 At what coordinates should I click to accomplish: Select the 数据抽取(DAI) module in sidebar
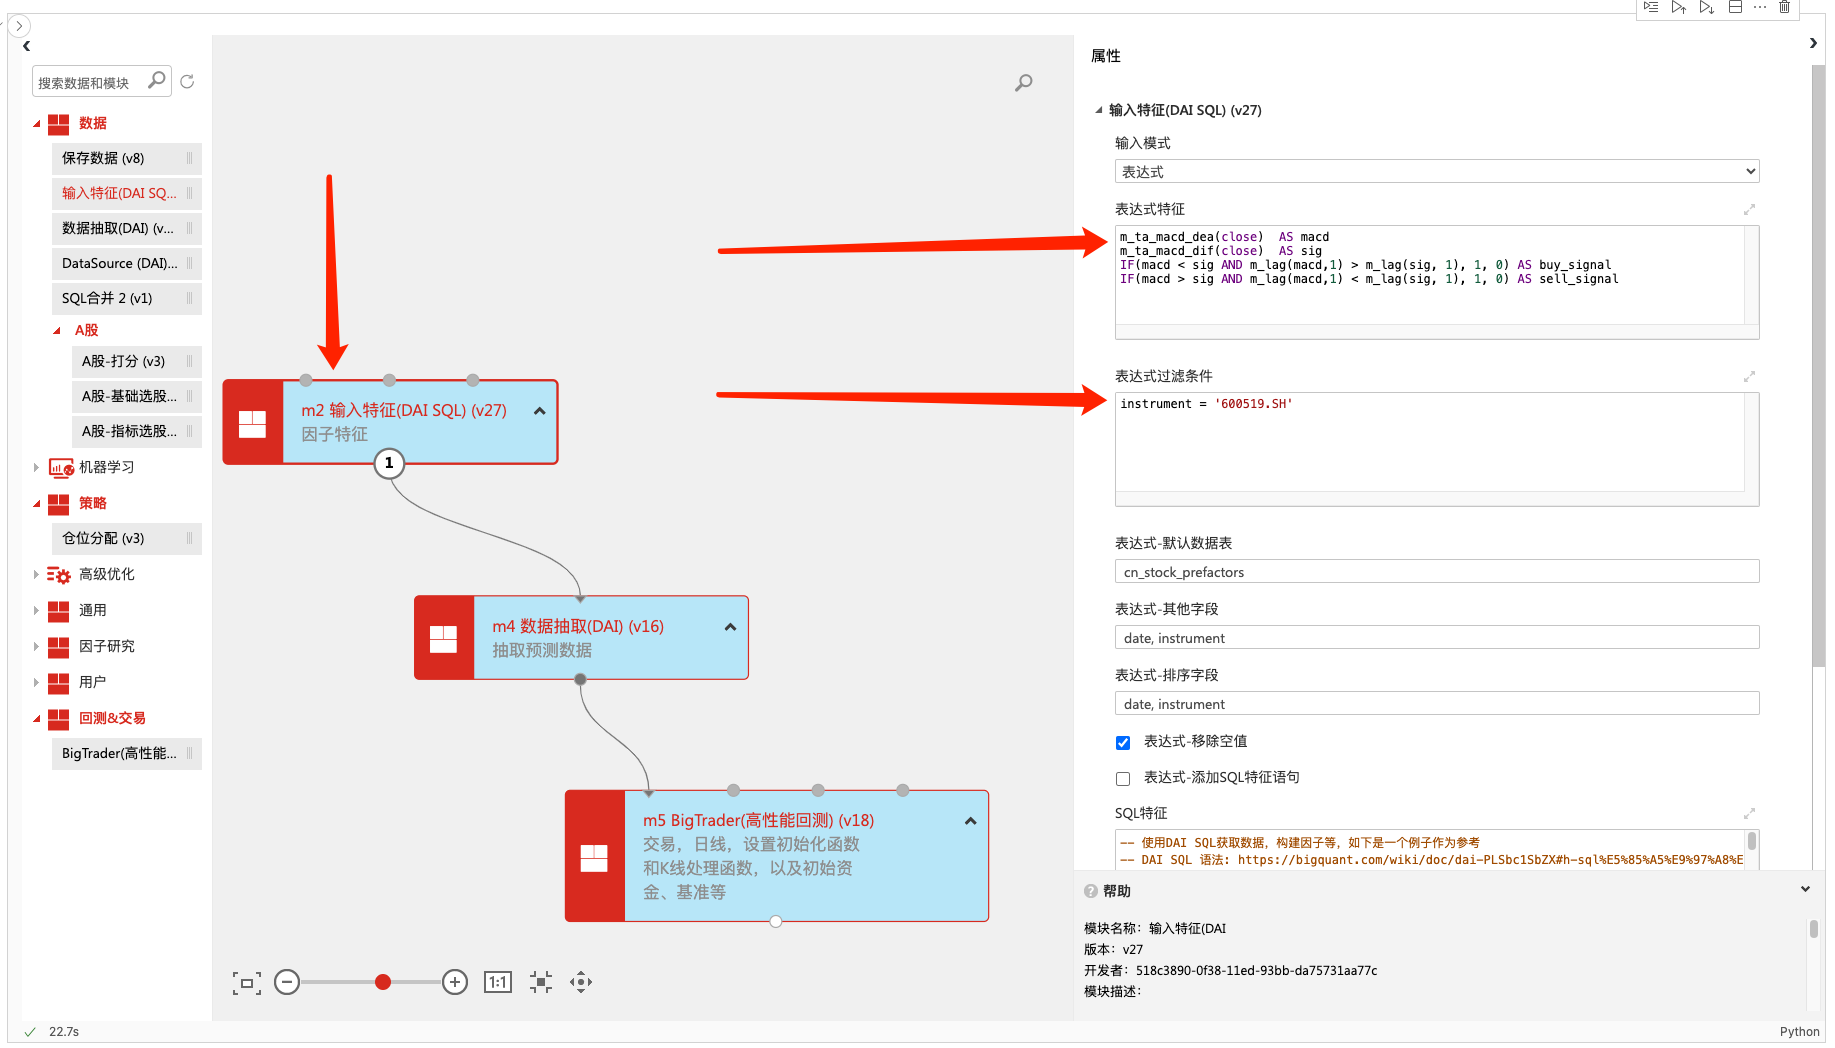(x=118, y=228)
